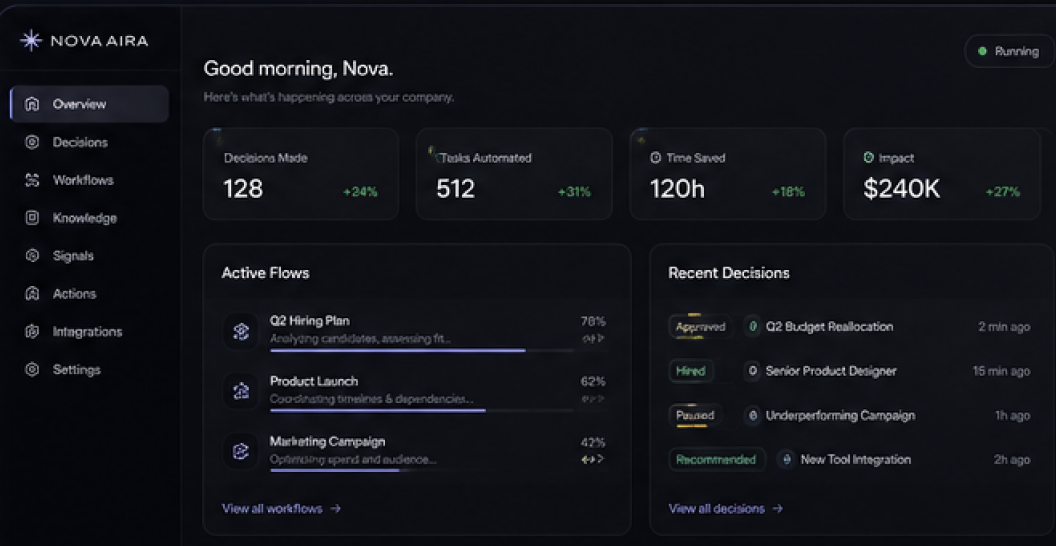Click the Settings gear icon in sidebar
Viewport: 1056px width, 546px height.
click(32, 370)
